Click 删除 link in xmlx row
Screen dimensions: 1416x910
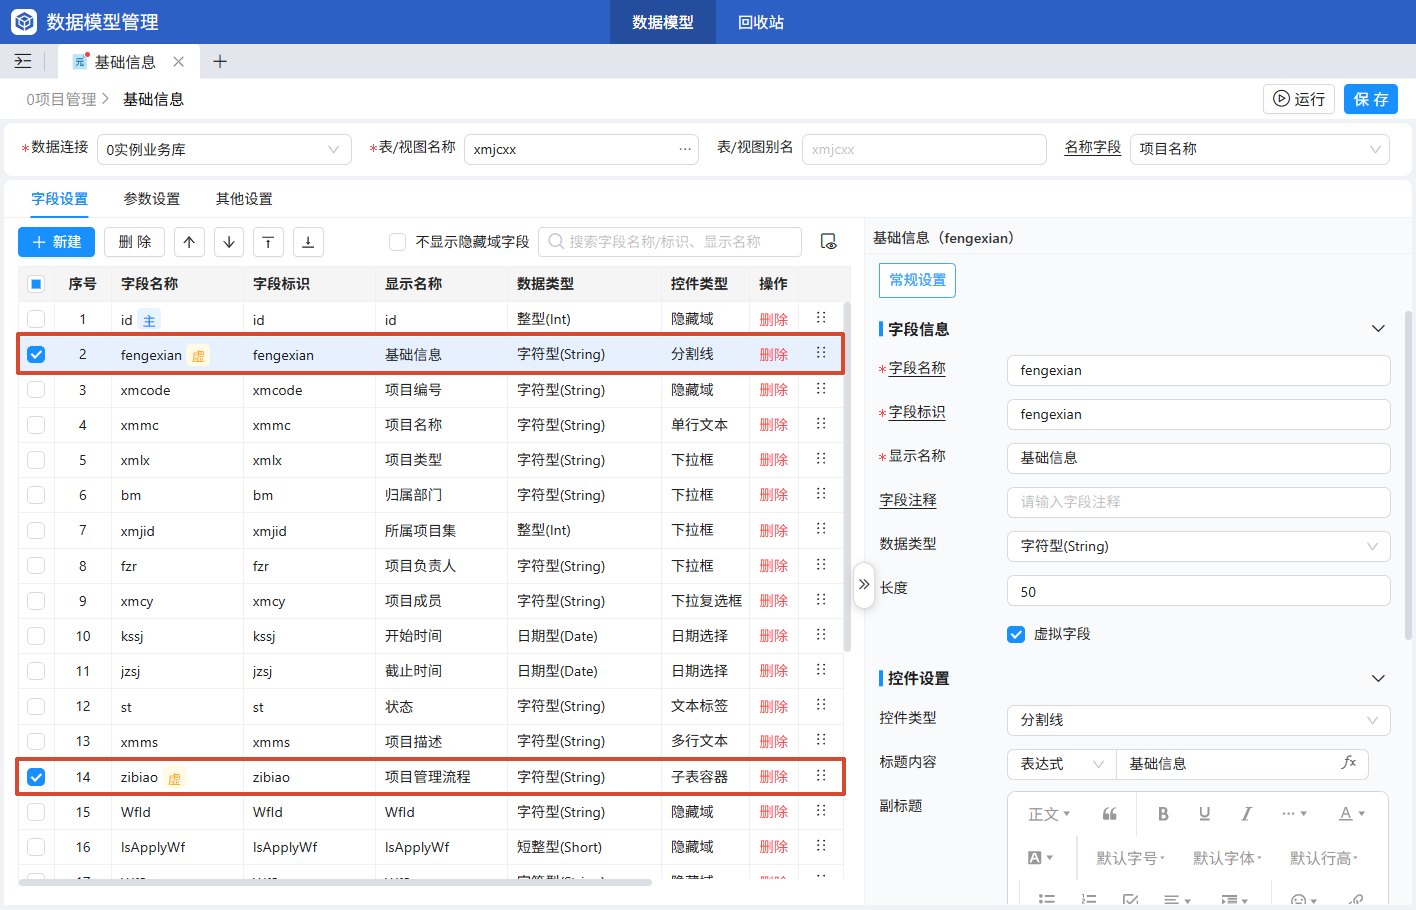(x=774, y=460)
